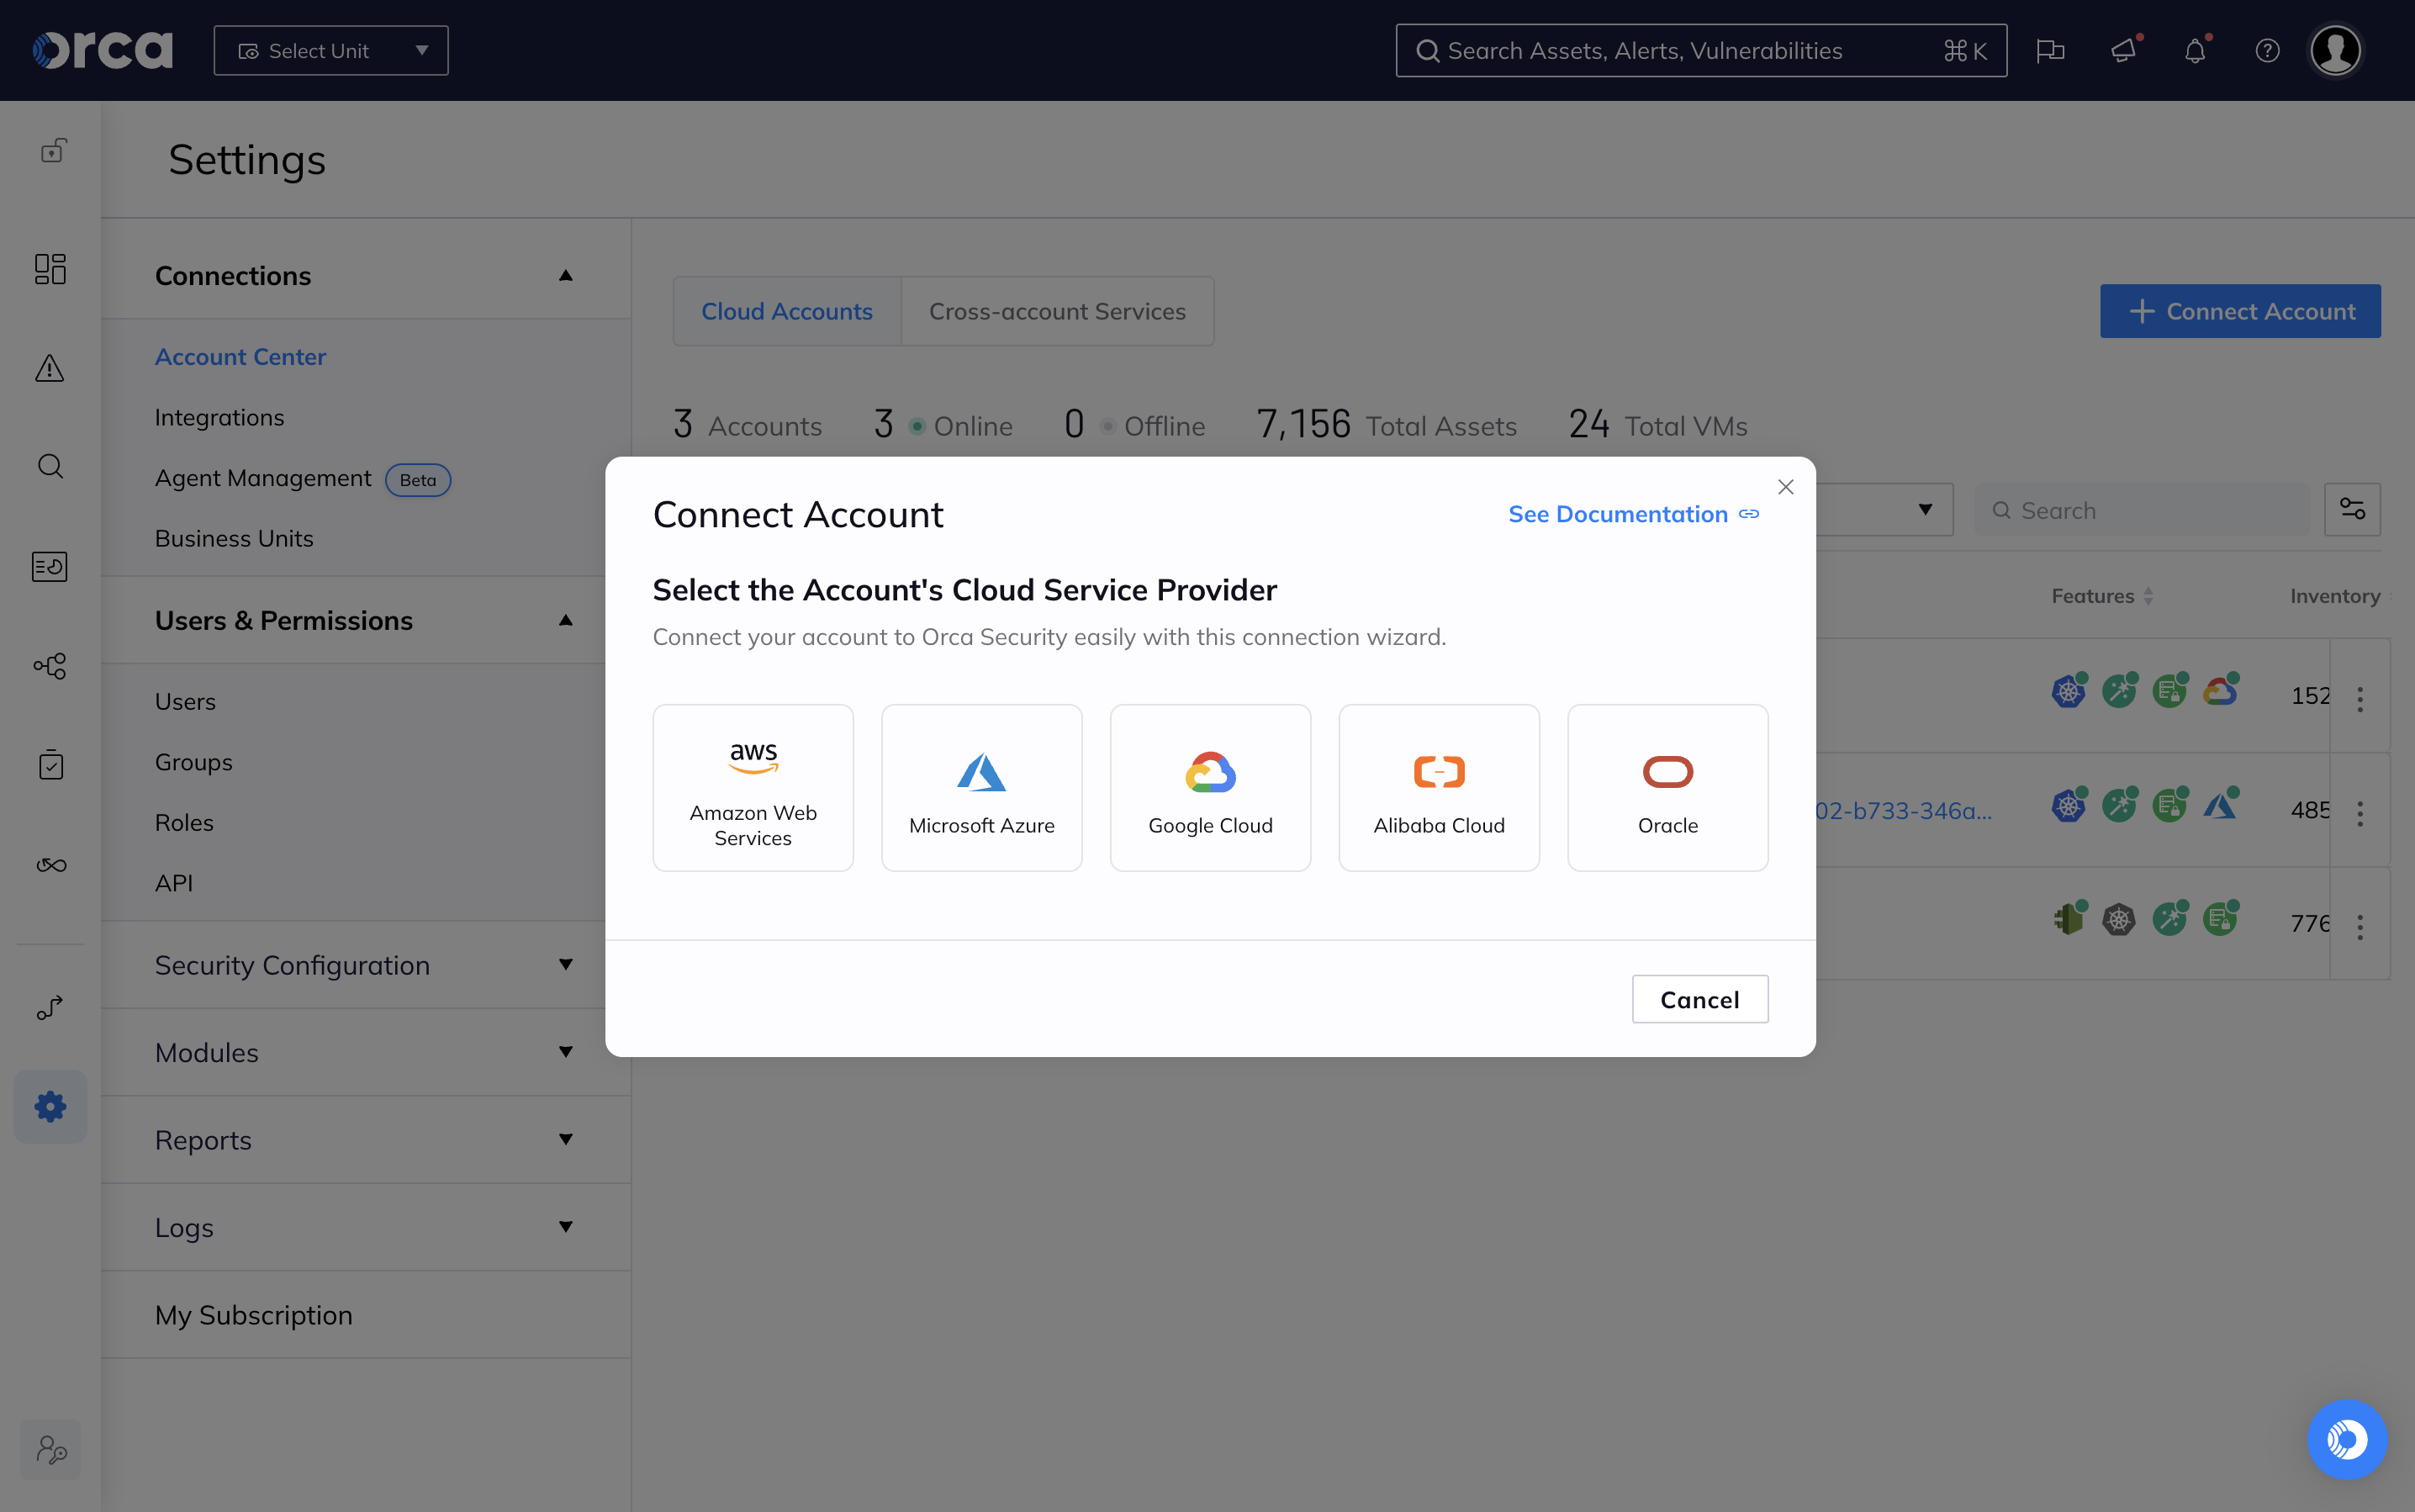Click the Compliance checklist icon in sidebar
This screenshot has height=1512, width=2415.
(x=50, y=765)
